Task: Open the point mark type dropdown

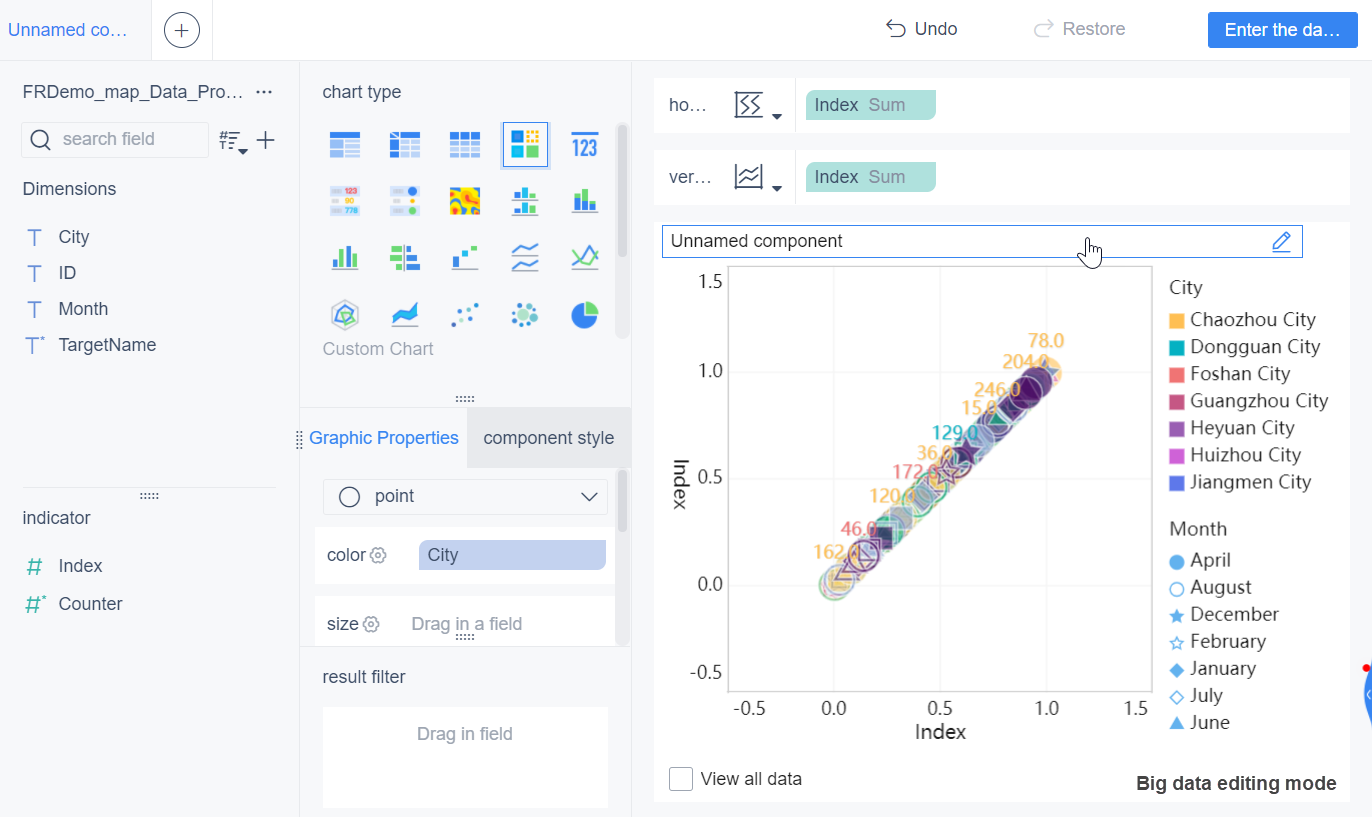Action: coord(465,497)
